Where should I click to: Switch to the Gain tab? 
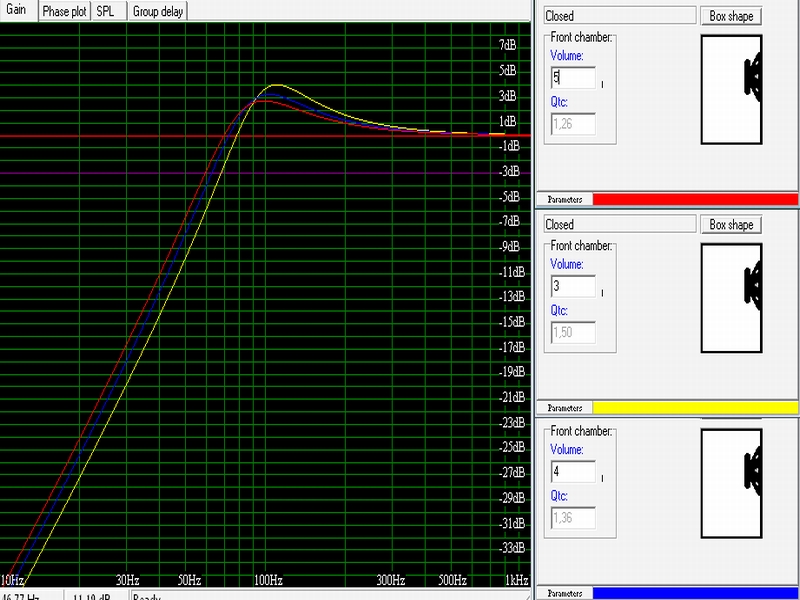(17, 11)
